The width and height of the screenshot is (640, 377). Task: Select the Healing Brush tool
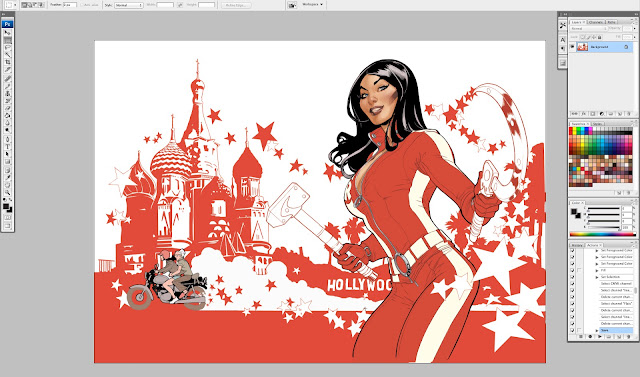(x=8, y=78)
